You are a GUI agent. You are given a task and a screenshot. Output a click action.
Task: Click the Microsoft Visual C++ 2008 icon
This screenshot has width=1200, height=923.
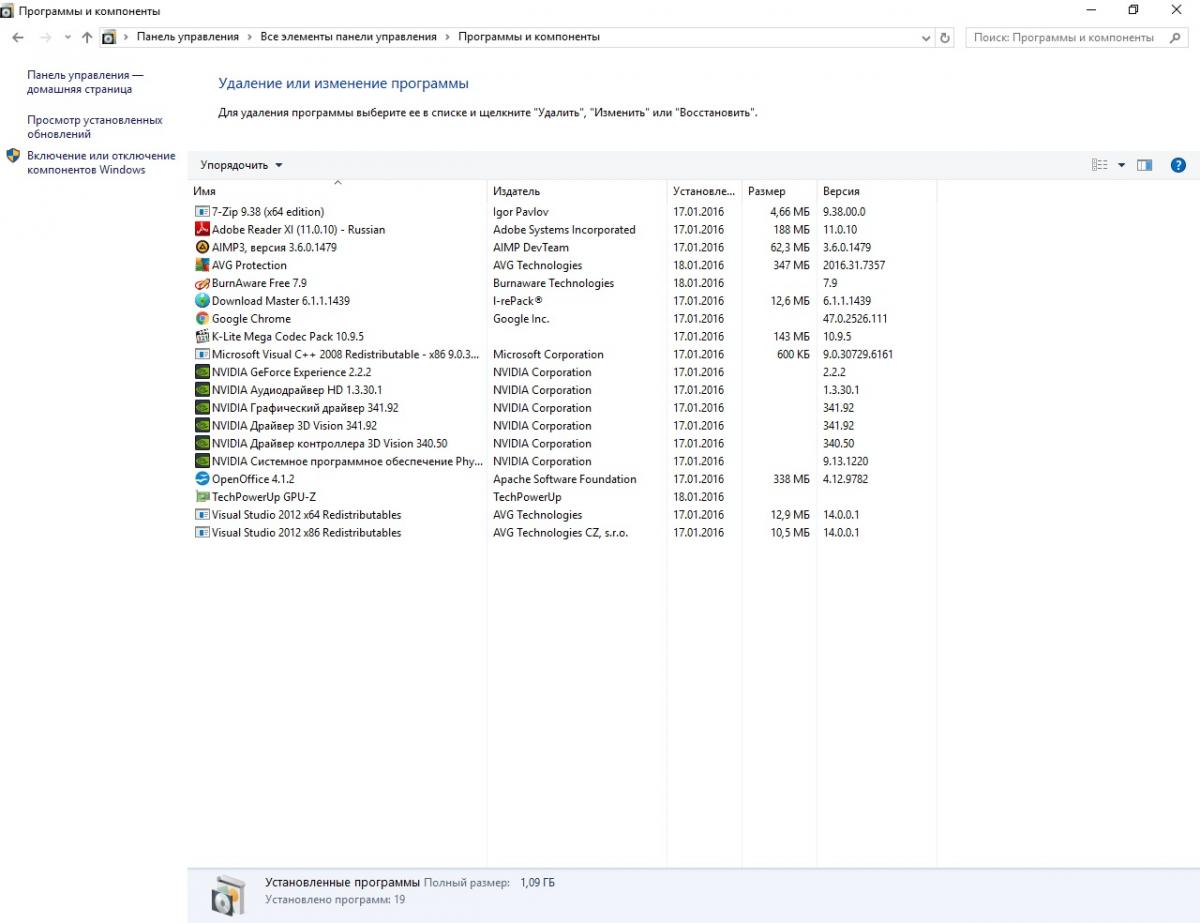[x=202, y=354]
